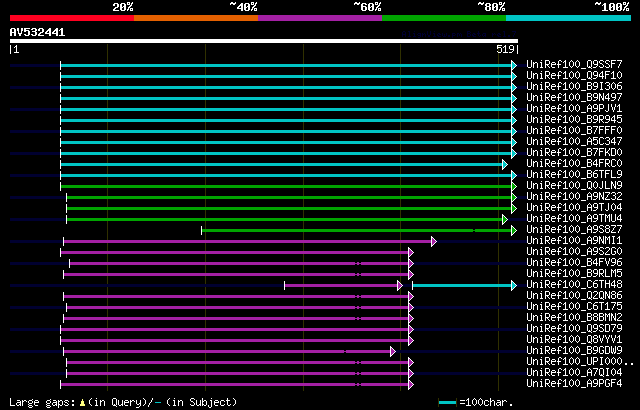
Task: Select label UniRef100_C6TH48
Action: [x=574, y=285]
